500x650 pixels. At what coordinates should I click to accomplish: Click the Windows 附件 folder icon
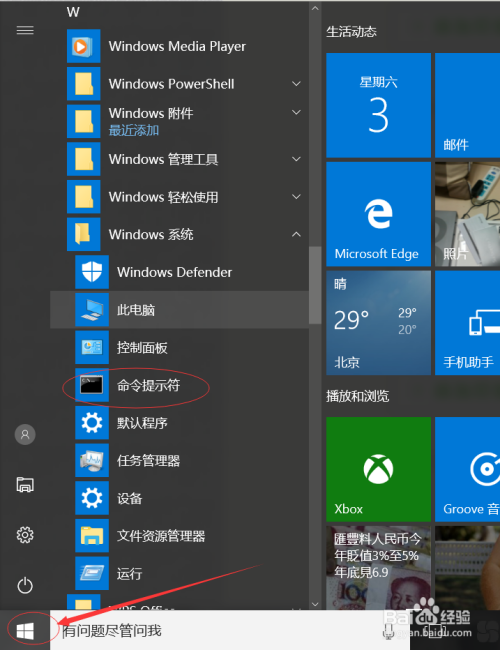point(83,121)
